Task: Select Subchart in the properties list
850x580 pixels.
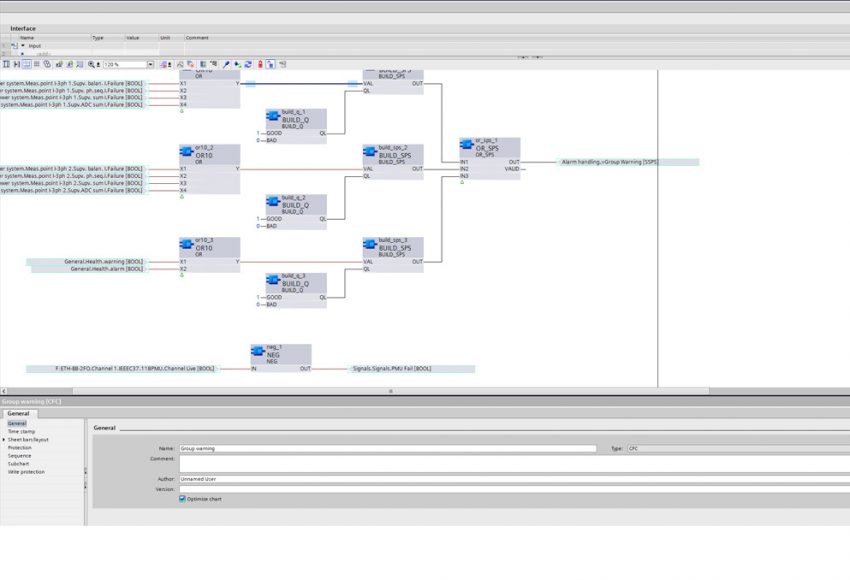Action: tap(18, 463)
